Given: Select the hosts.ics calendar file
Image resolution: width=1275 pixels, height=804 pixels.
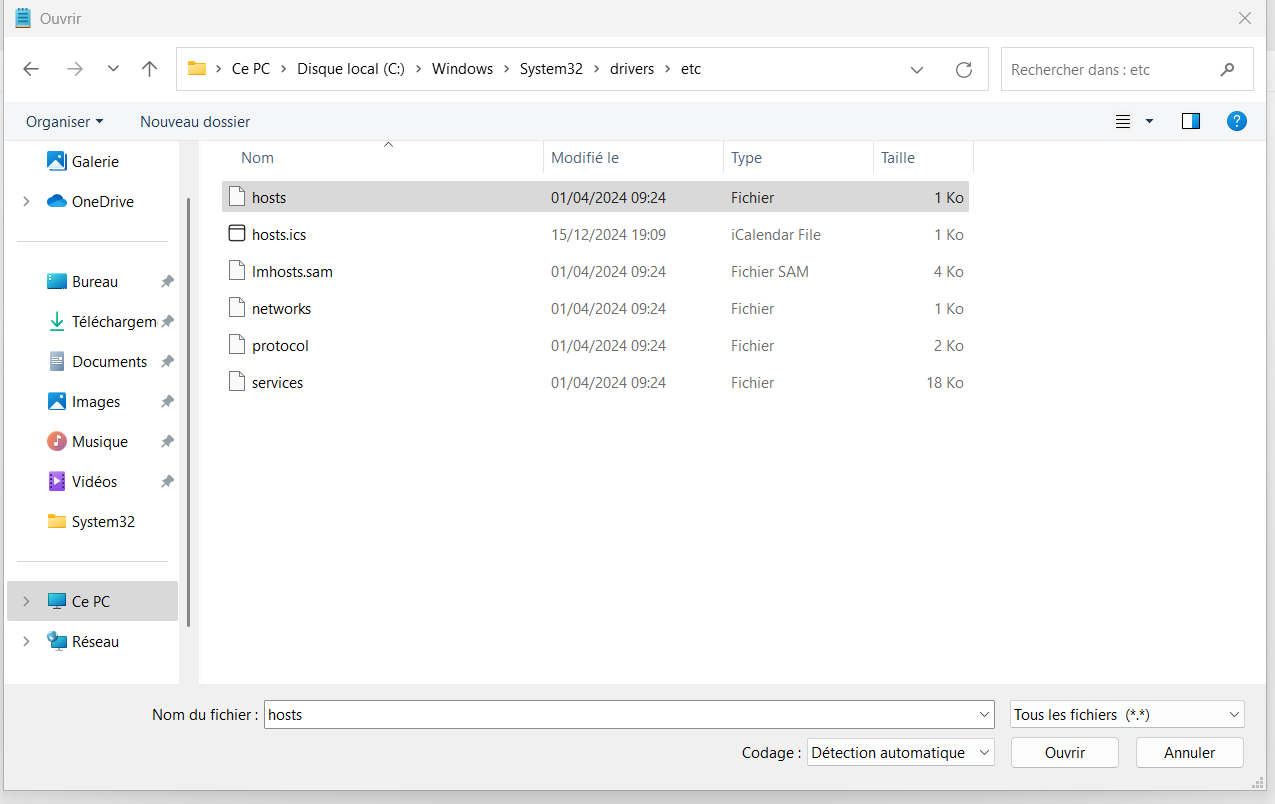Looking at the screenshot, I should coord(279,235).
